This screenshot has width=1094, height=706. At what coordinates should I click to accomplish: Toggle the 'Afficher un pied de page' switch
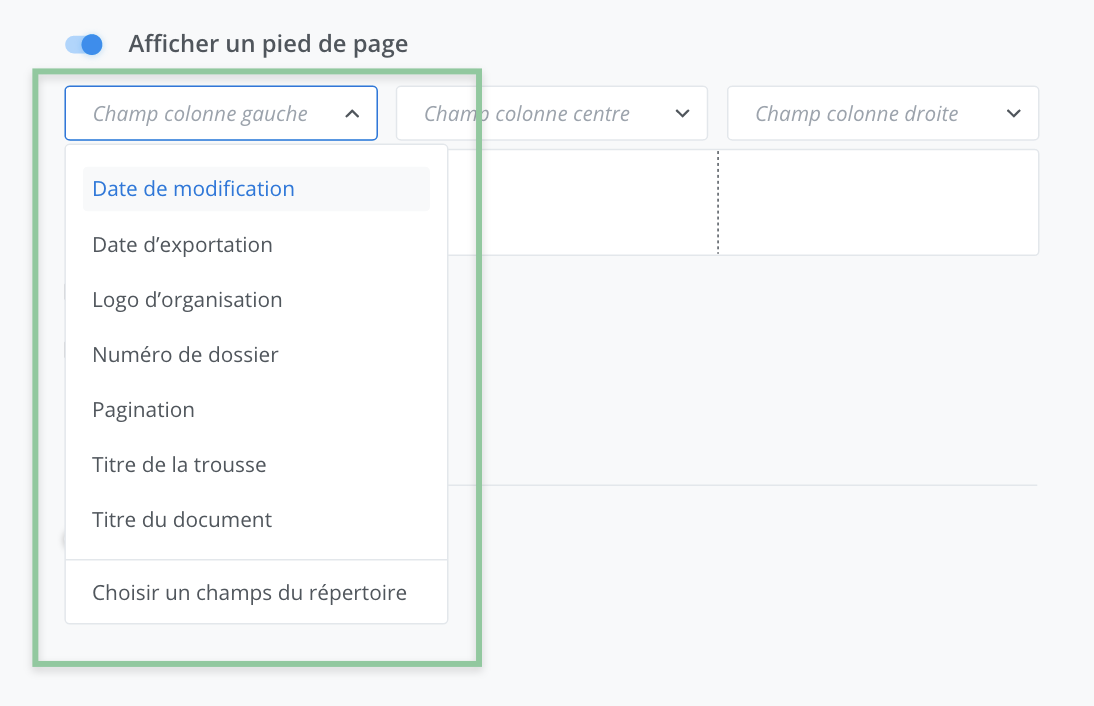pyautogui.click(x=84, y=44)
